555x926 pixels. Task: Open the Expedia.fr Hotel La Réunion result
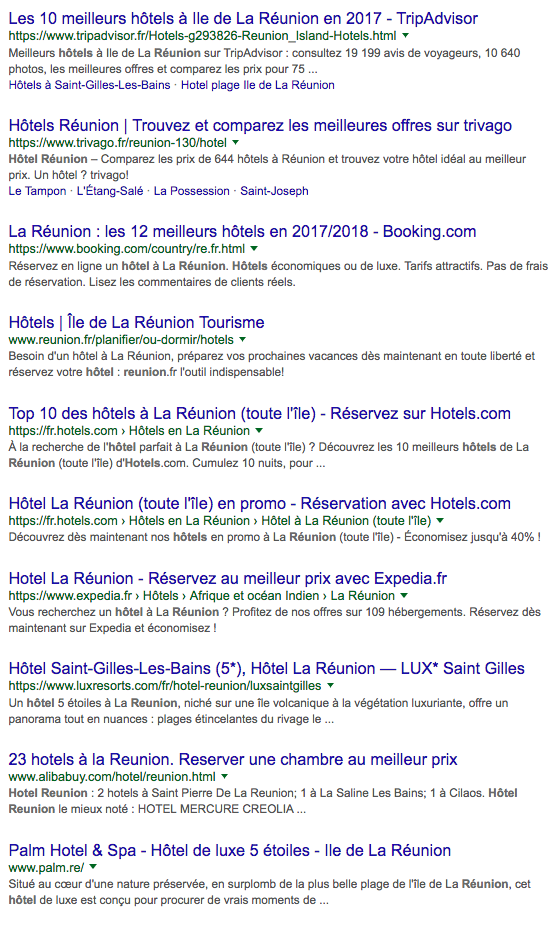click(x=228, y=578)
